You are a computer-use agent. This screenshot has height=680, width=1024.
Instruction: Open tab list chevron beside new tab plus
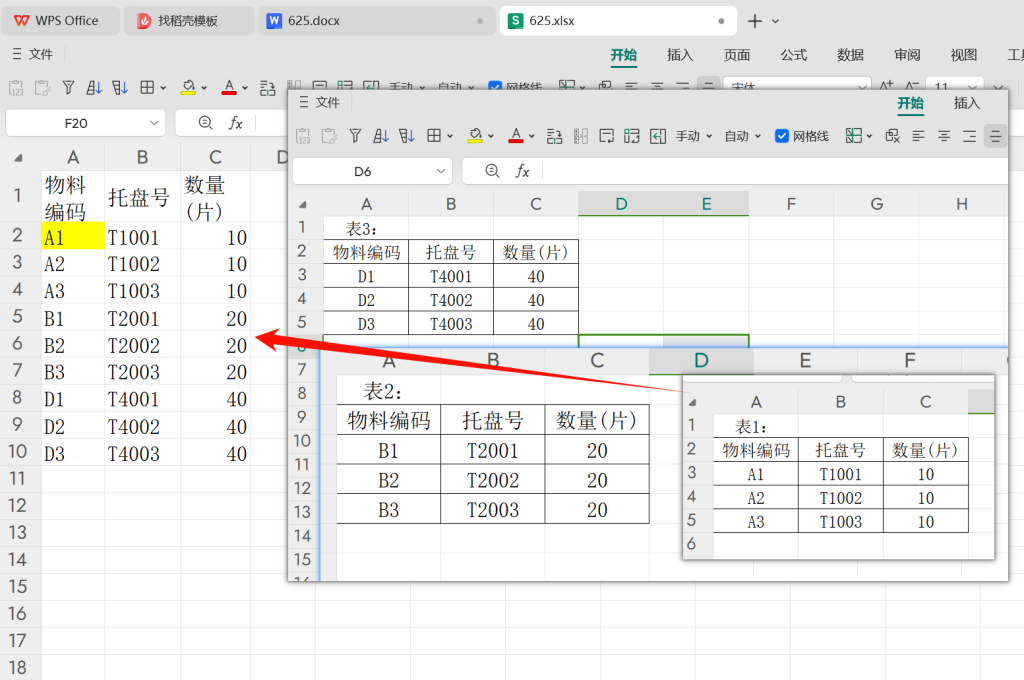click(775, 21)
